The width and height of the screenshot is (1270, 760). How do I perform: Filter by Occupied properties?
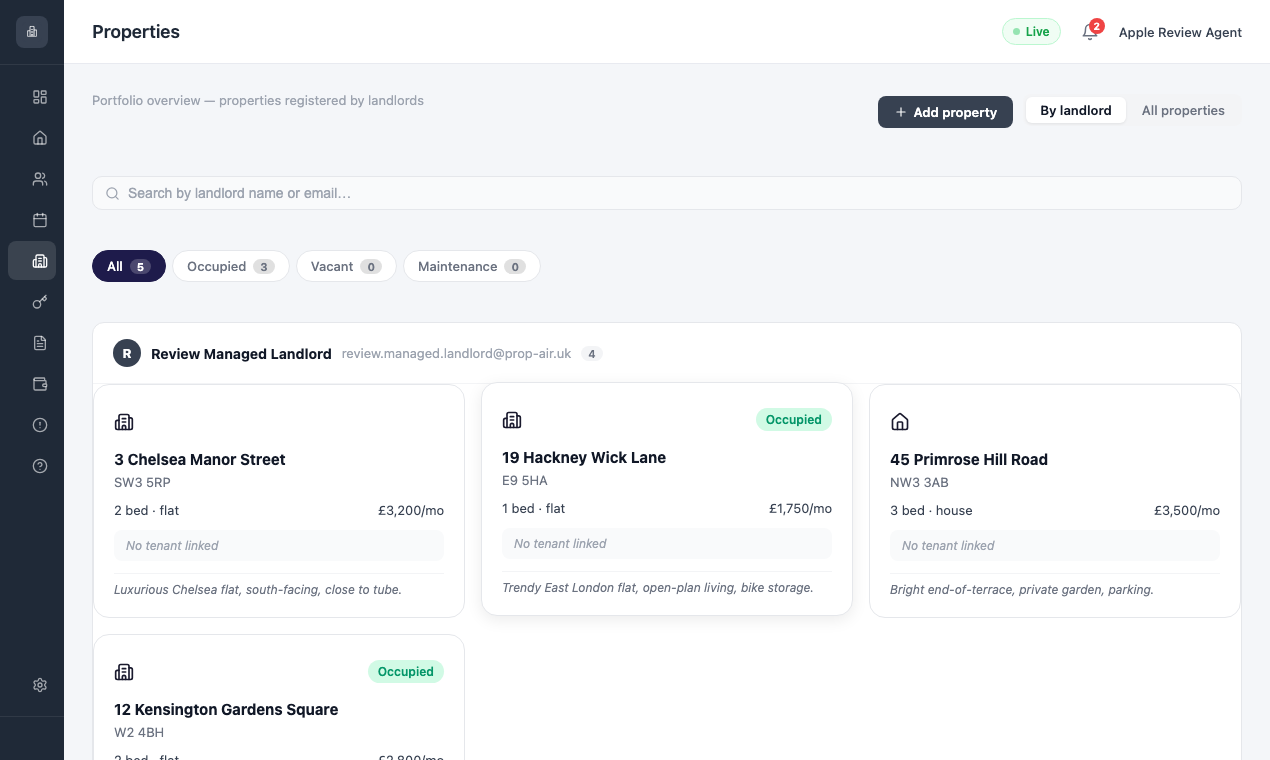point(231,266)
